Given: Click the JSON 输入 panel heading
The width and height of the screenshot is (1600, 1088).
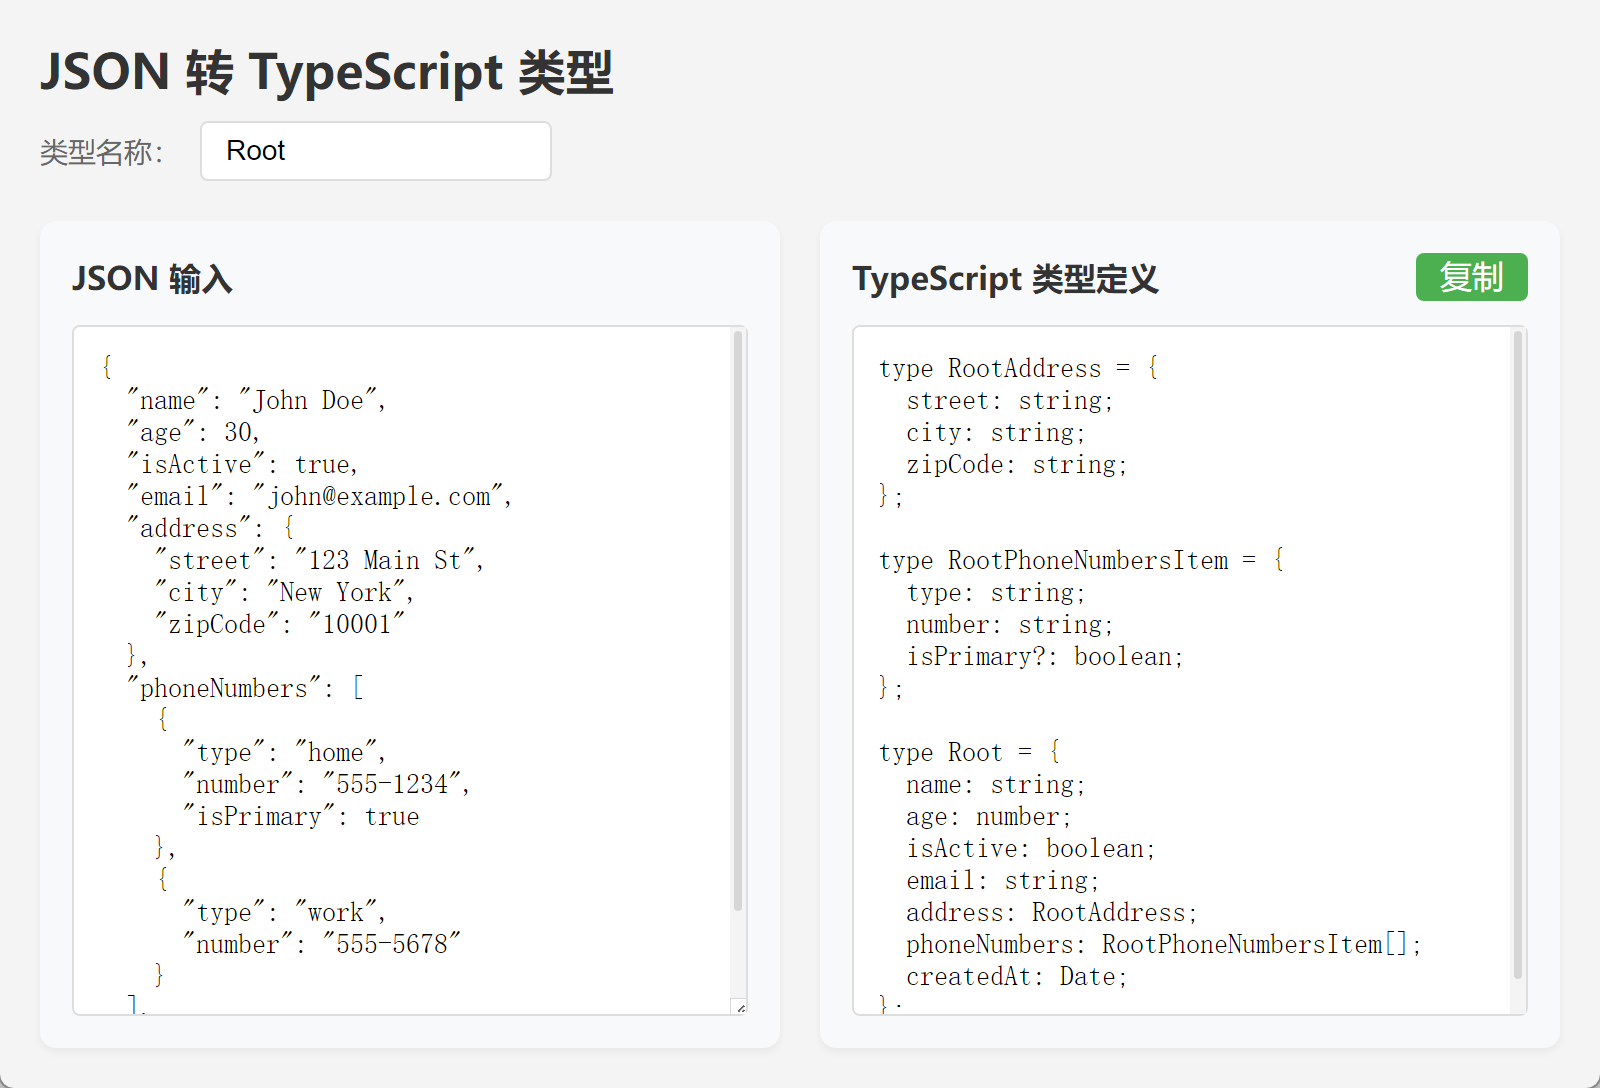Looking at the screenshot, I should (152, 279).
